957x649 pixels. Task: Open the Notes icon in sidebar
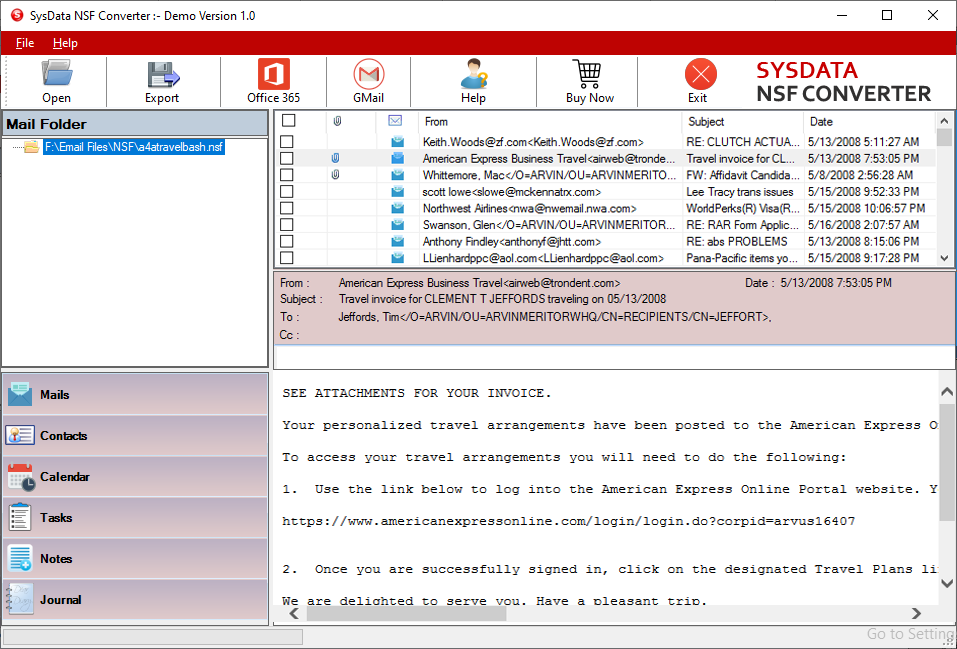[20, 558]
